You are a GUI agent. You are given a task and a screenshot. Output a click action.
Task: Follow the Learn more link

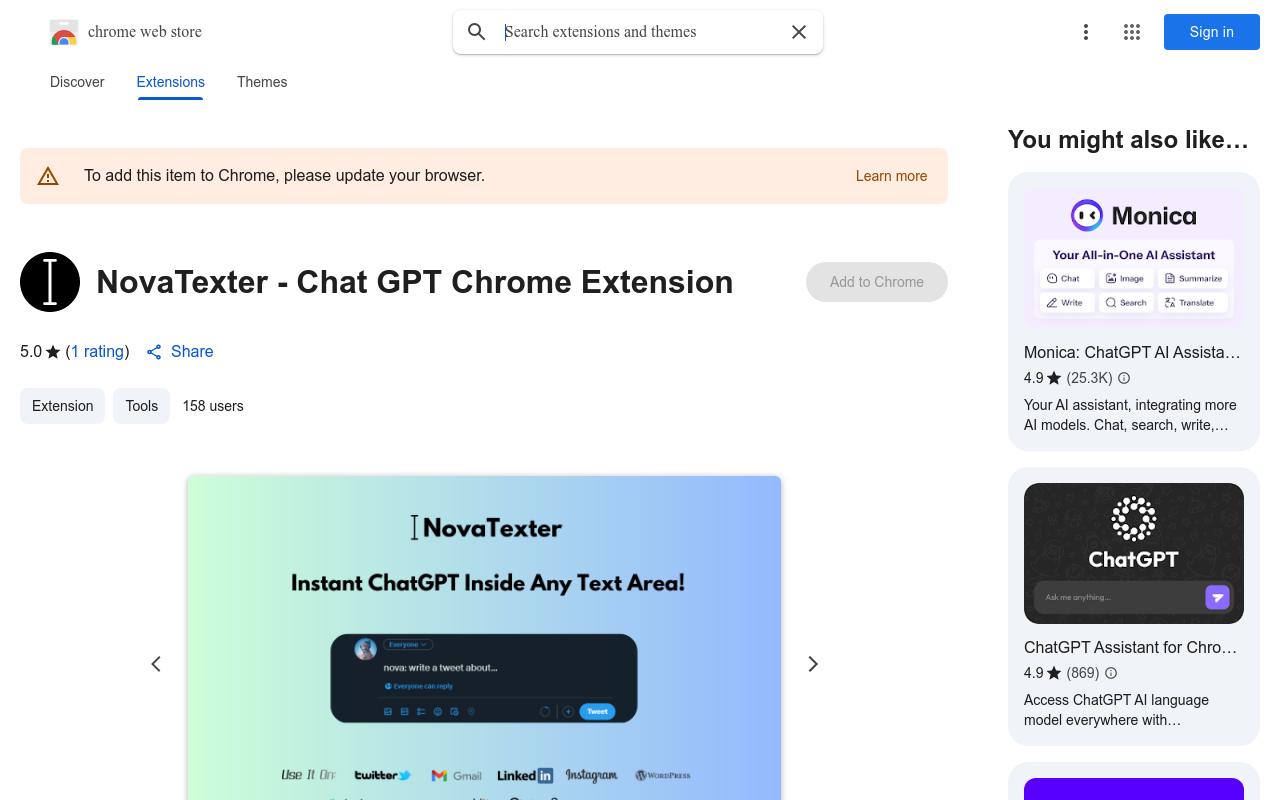(891, 176)
